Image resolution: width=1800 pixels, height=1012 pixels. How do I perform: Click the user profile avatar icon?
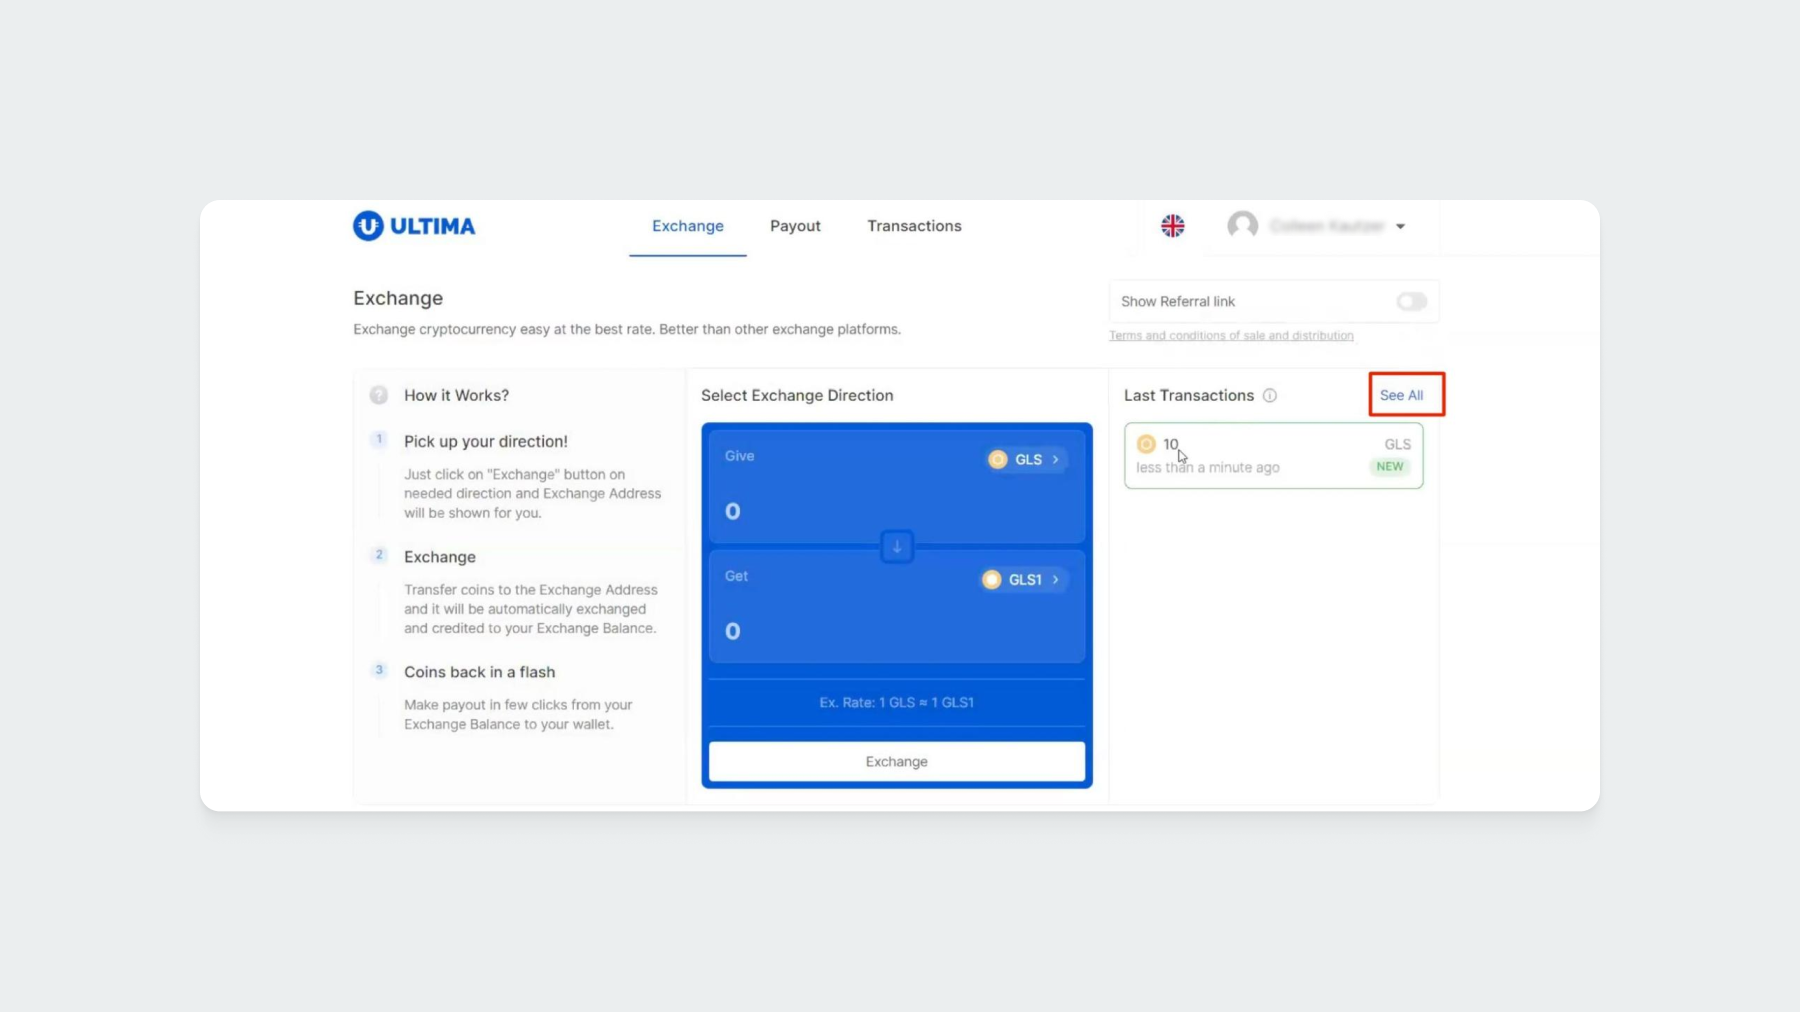pos(1242,226)
